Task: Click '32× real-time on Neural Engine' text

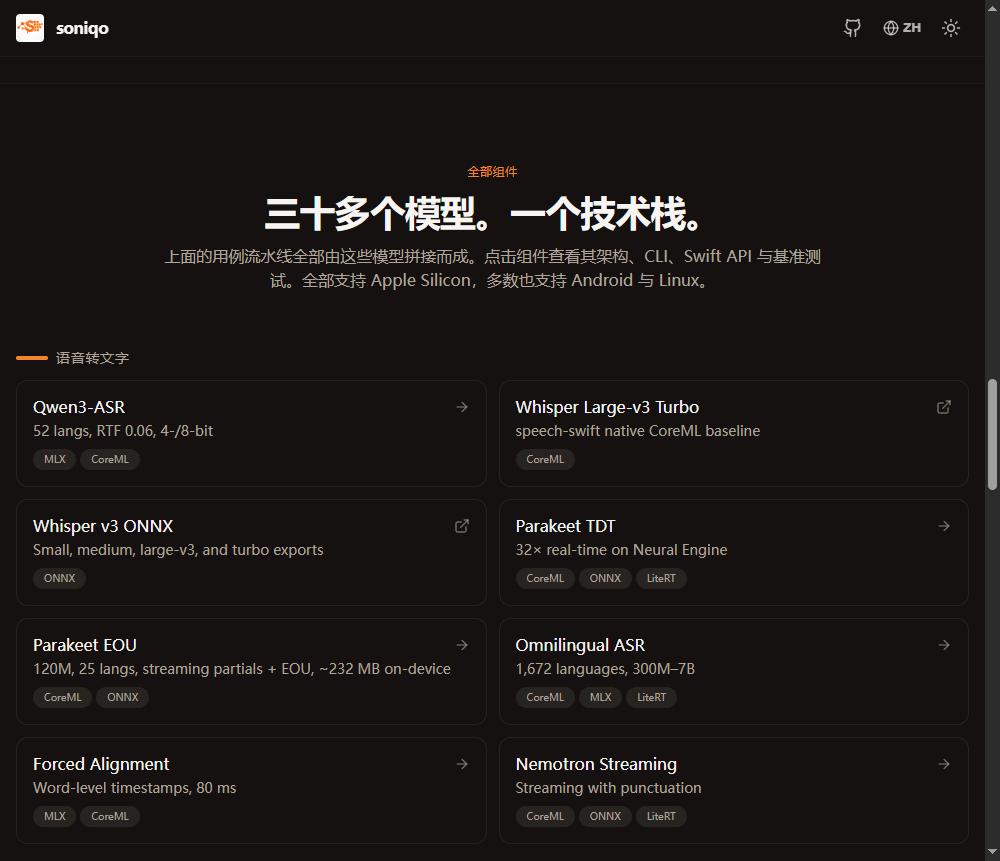Action: tap(621, 550)
